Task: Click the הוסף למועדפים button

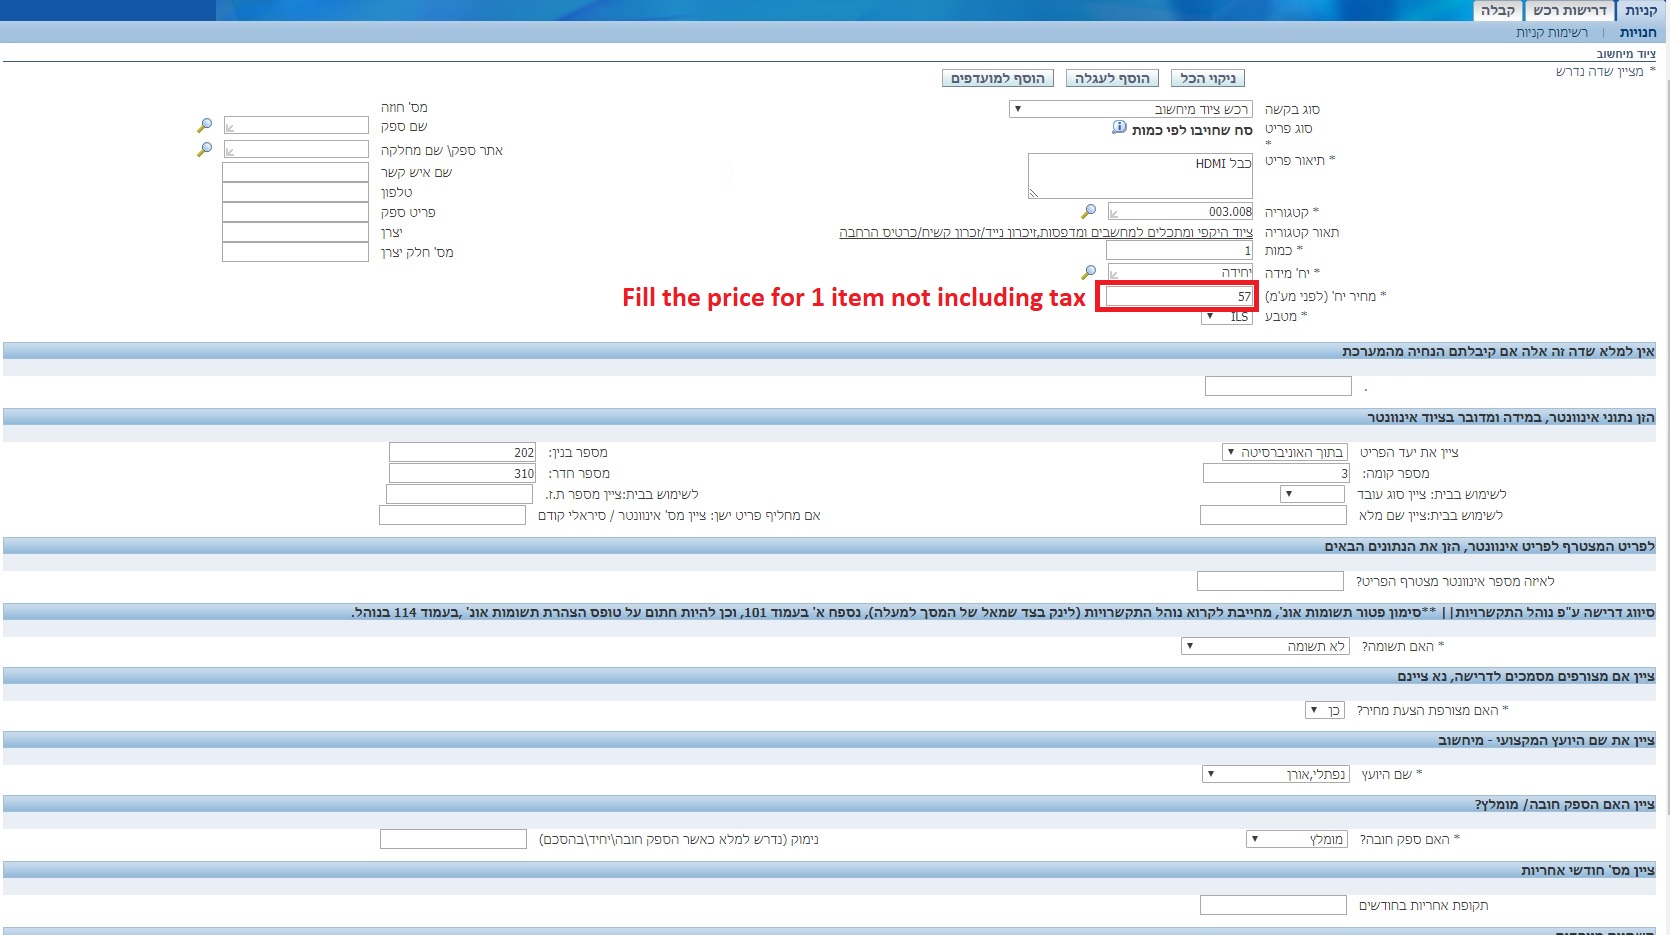Action: (x=997, y=78)
